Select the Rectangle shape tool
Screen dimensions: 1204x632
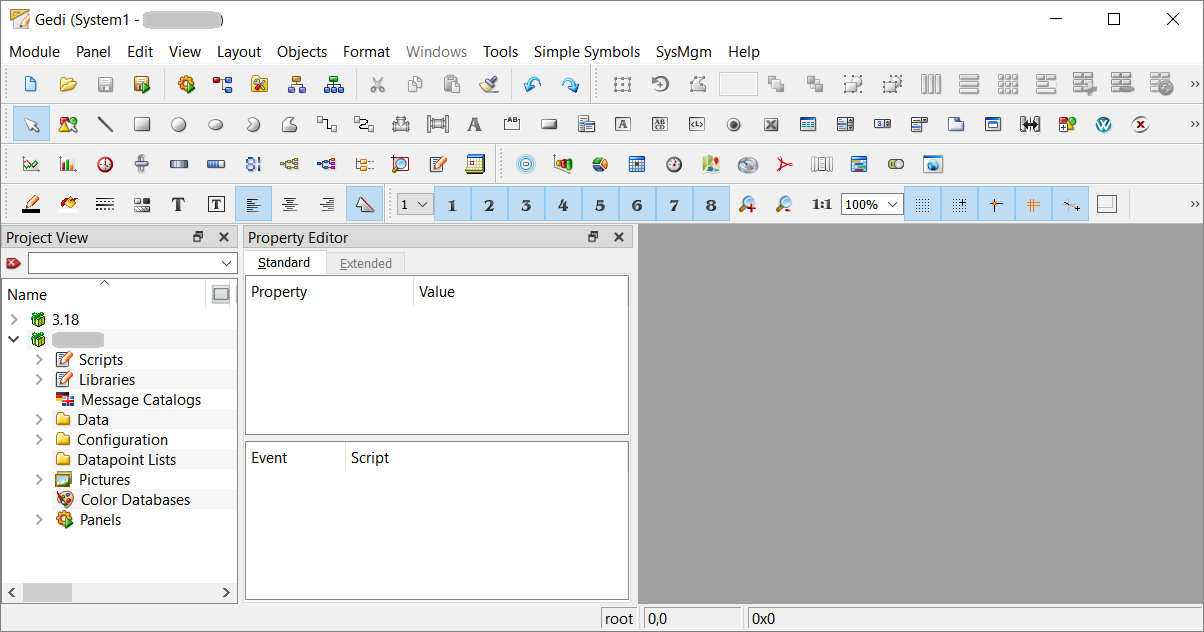coord(142,124)
